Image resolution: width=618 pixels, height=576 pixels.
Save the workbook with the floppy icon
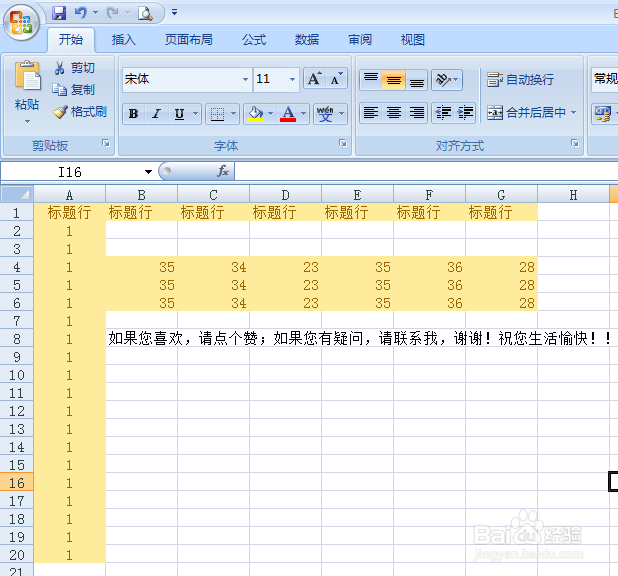[59, 13]
